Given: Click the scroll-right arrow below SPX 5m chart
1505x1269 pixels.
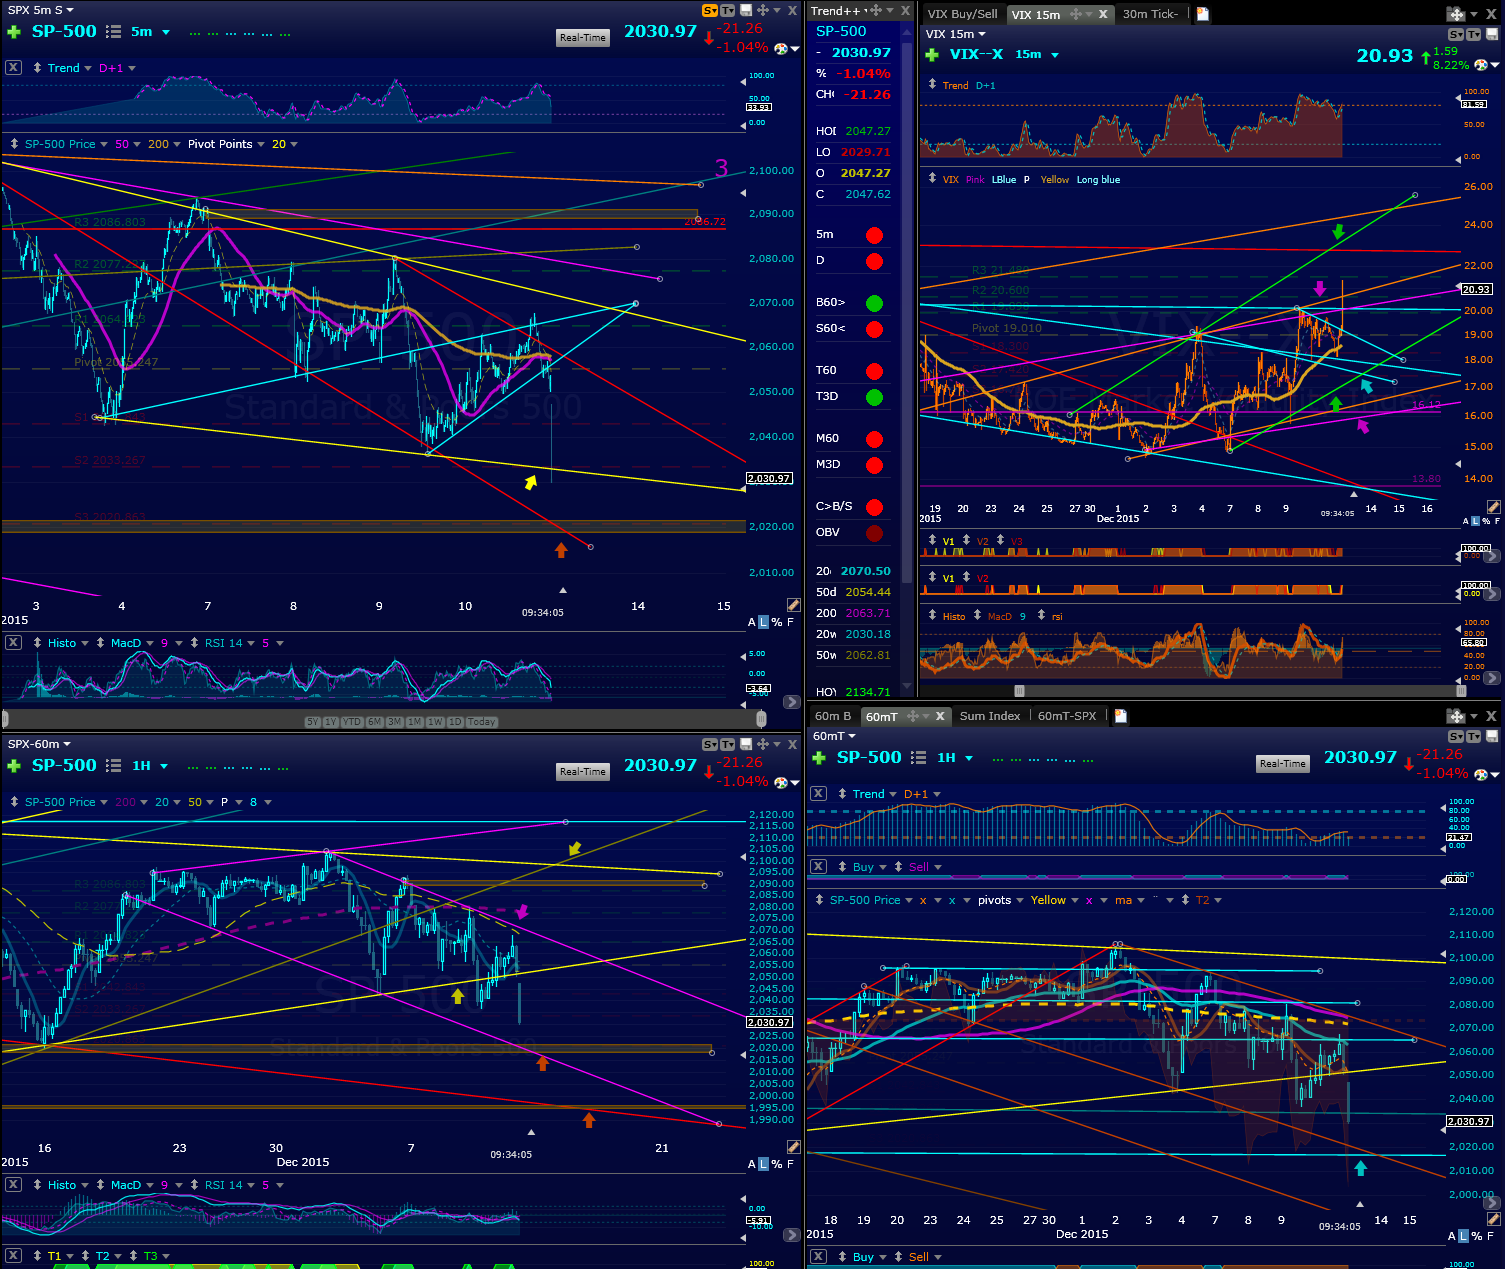Looking at the screenshot, I should pos(791,702).
